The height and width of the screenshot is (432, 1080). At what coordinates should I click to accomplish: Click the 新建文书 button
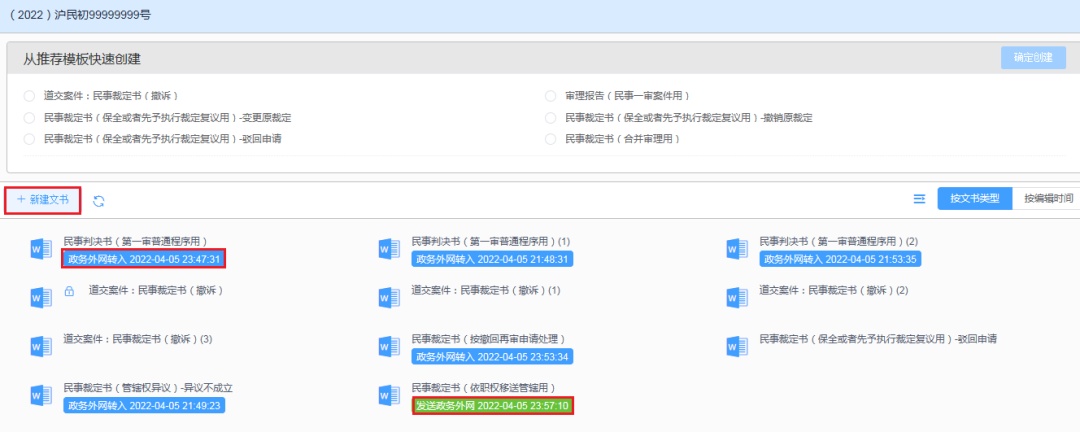pos(43,200)
